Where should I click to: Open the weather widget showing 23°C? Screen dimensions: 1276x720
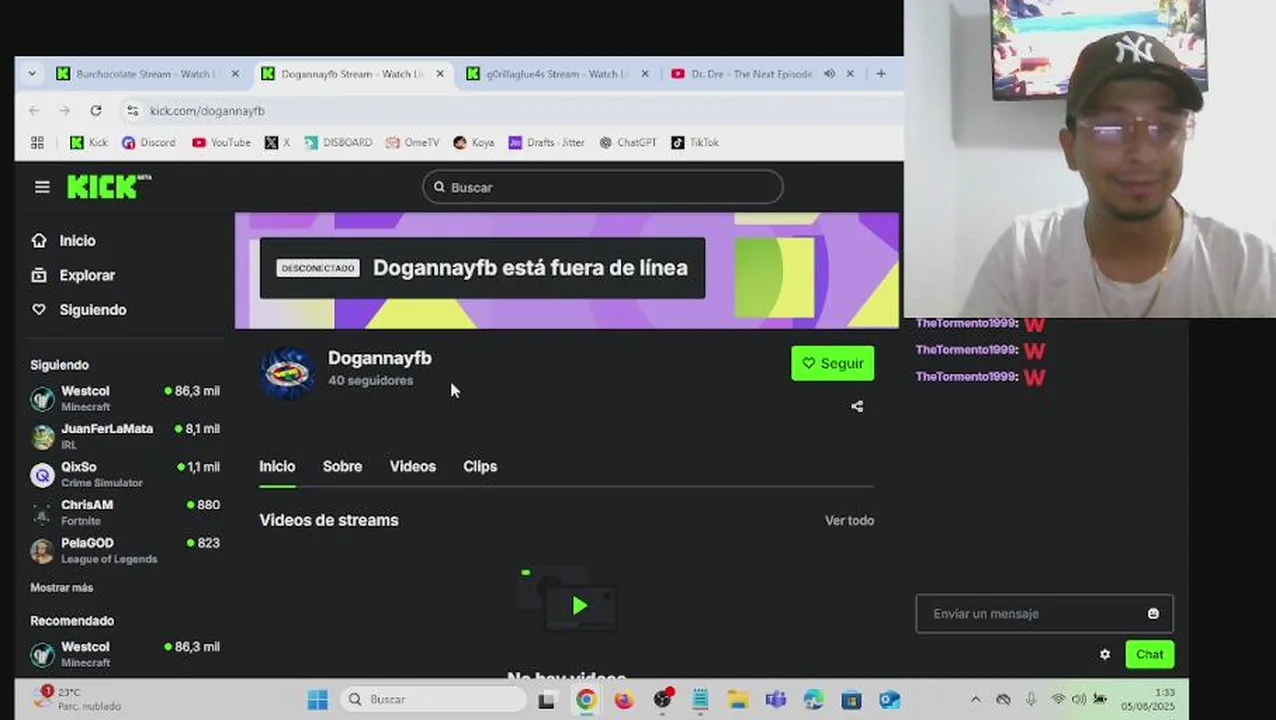click(78, 699)
